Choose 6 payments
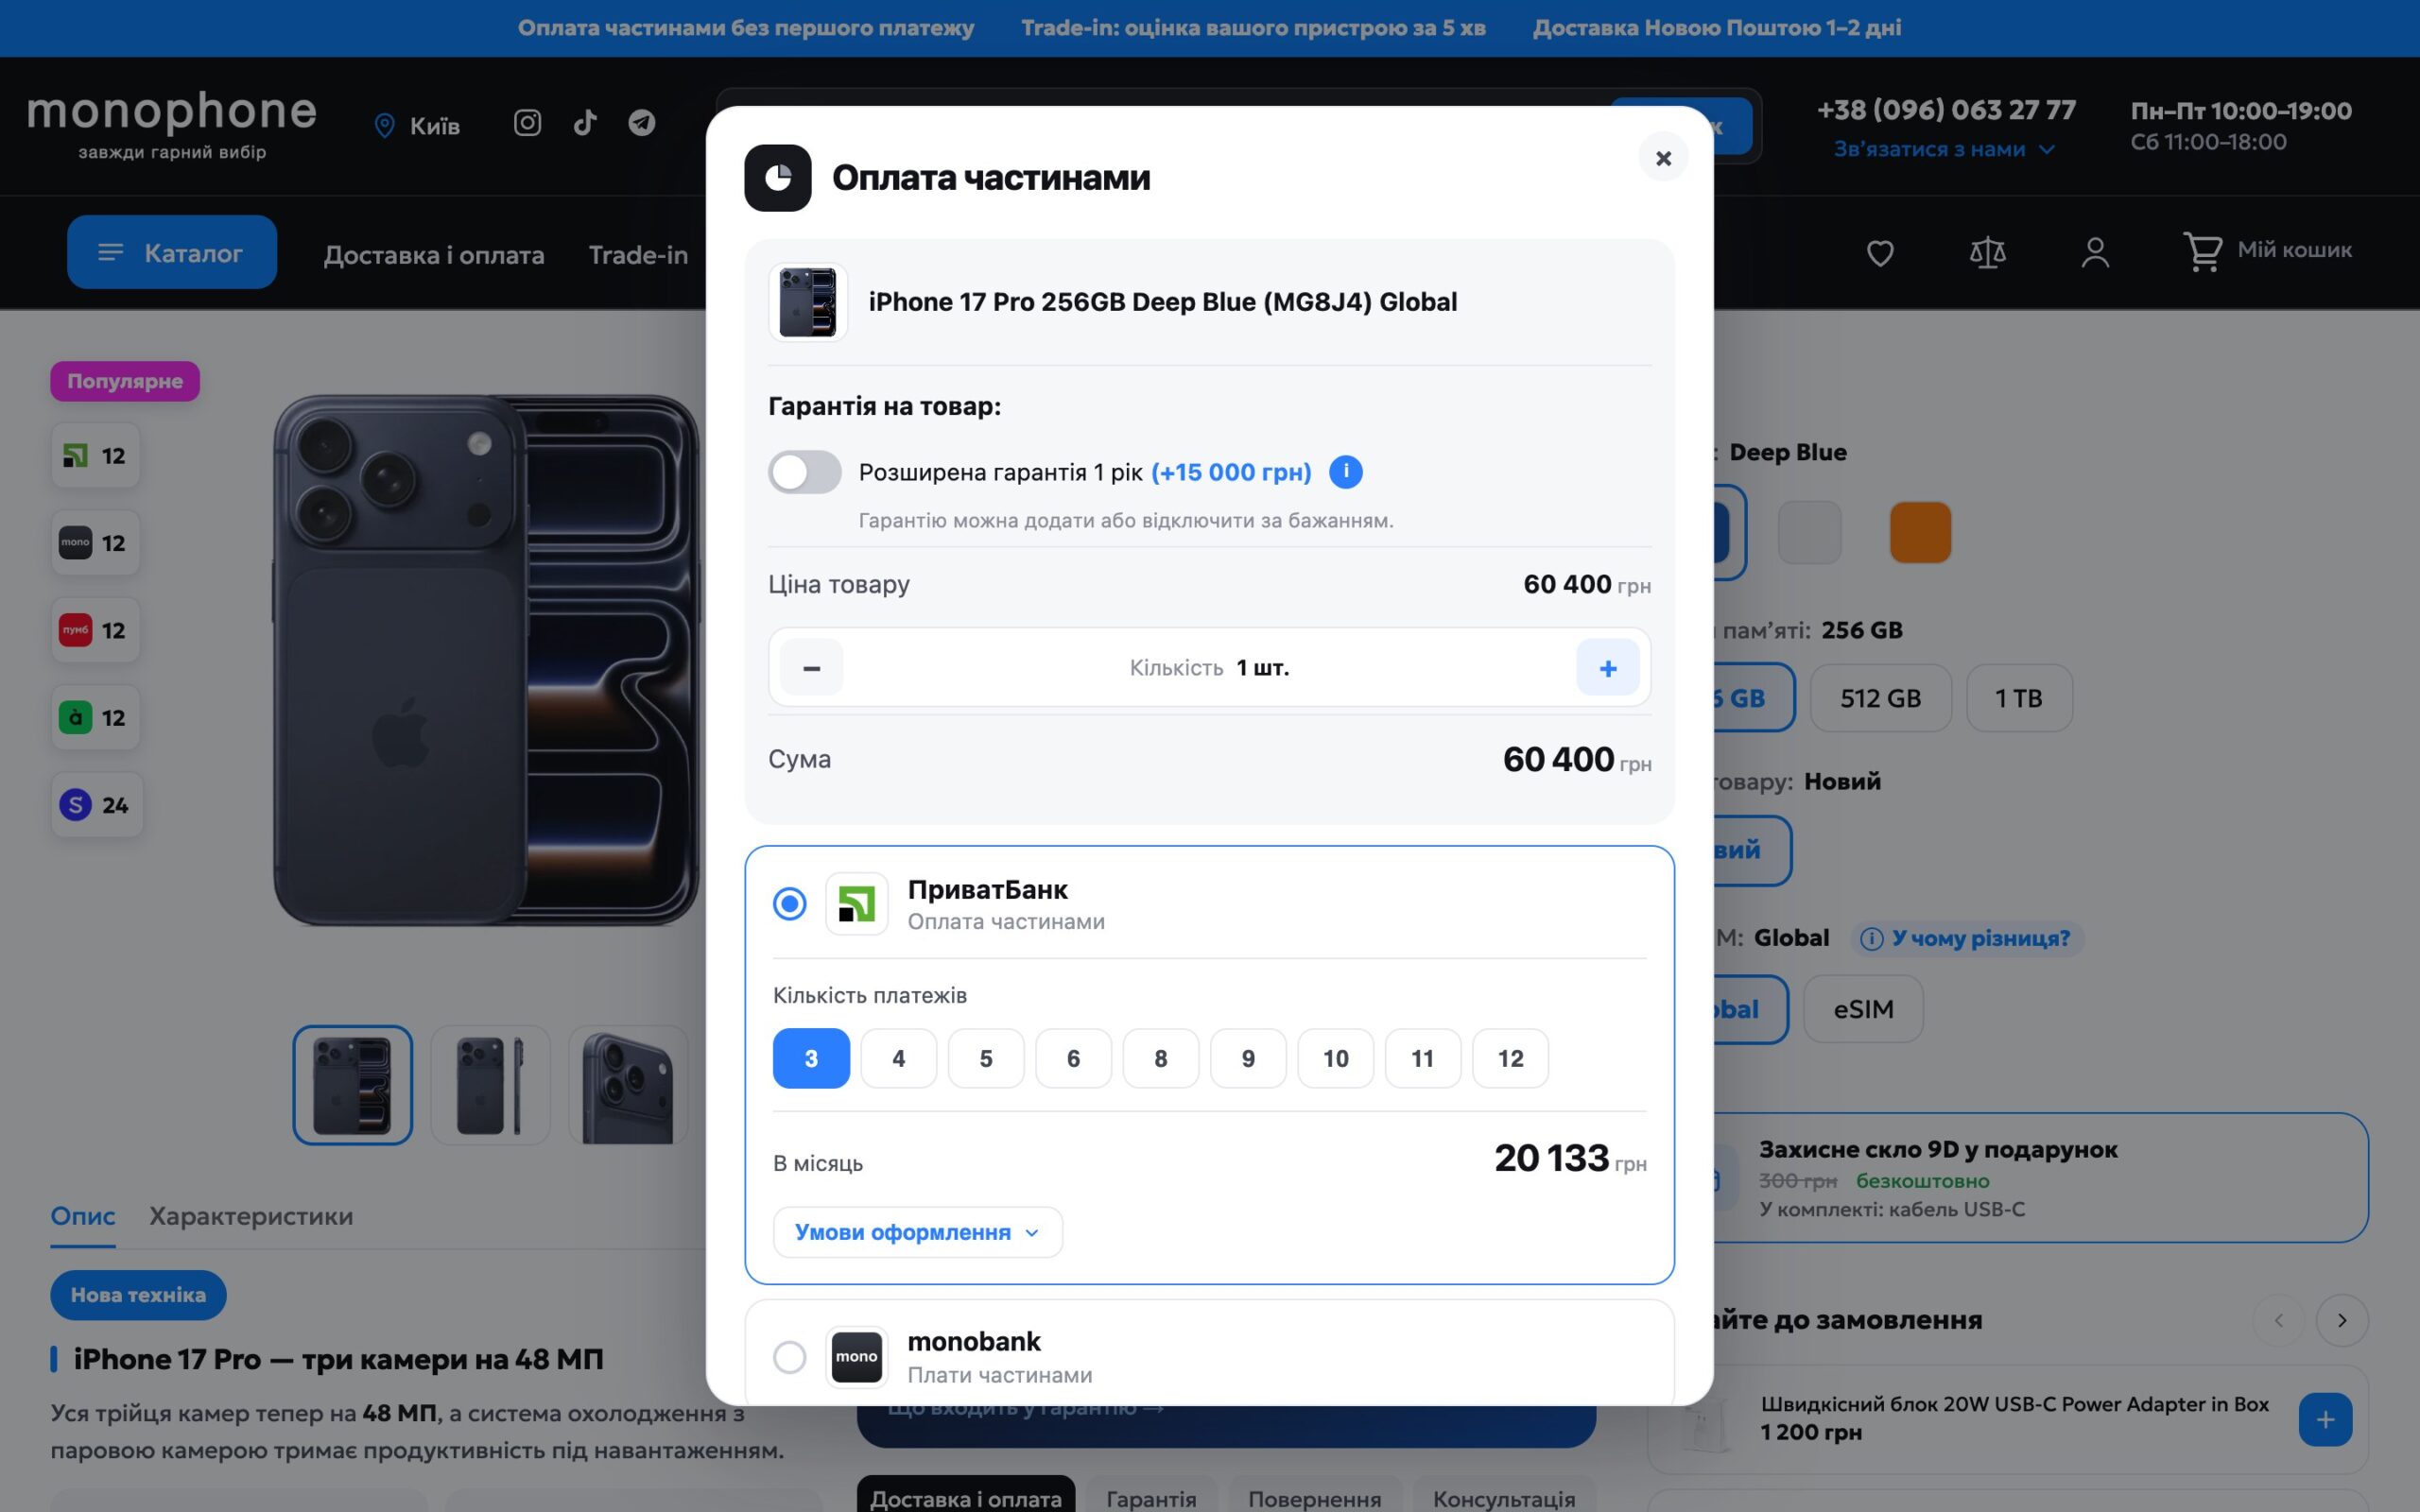 1073,1058
